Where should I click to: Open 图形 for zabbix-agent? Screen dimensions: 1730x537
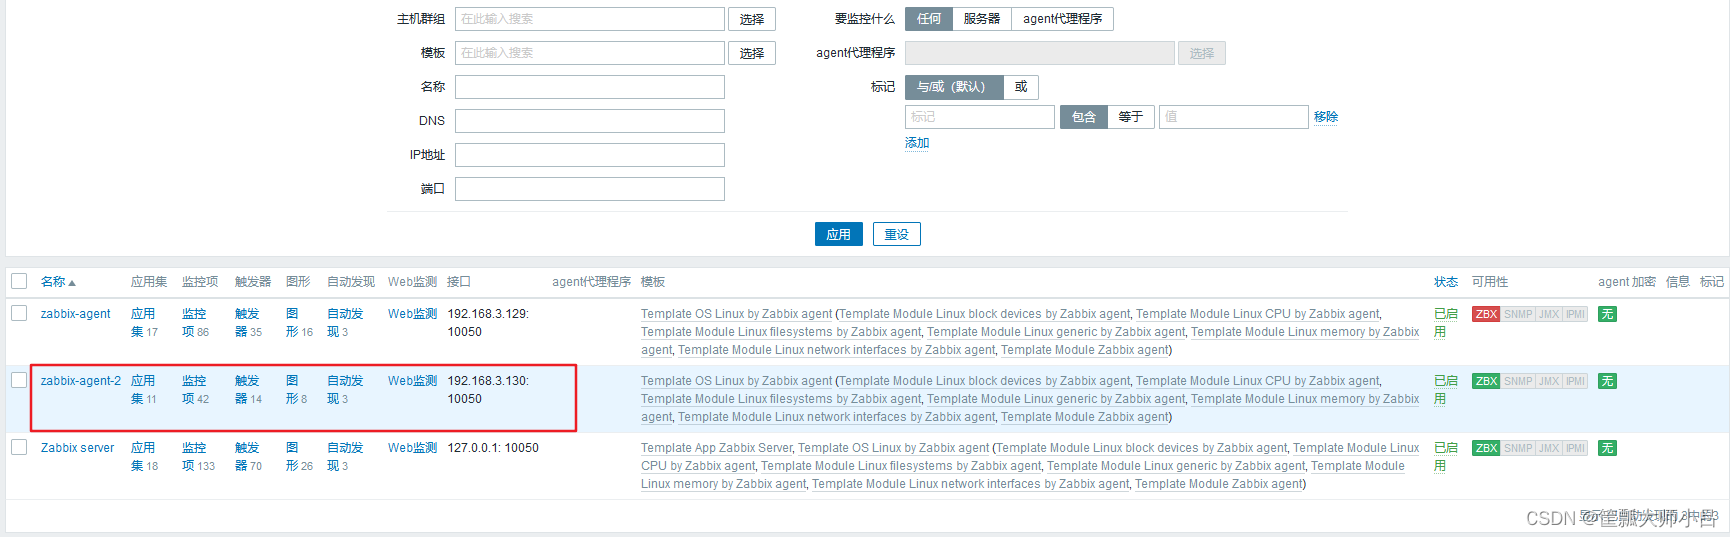click(x=292, y=323)
